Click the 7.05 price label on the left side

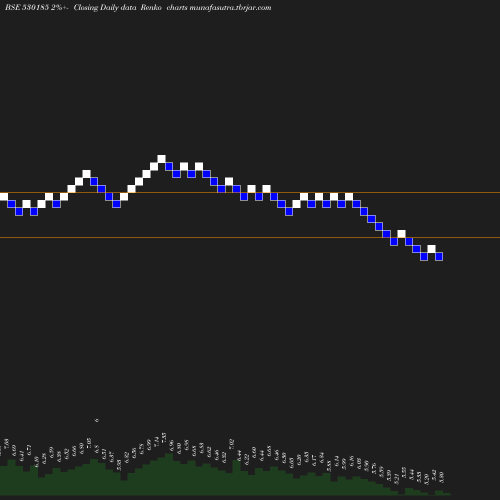89,443
